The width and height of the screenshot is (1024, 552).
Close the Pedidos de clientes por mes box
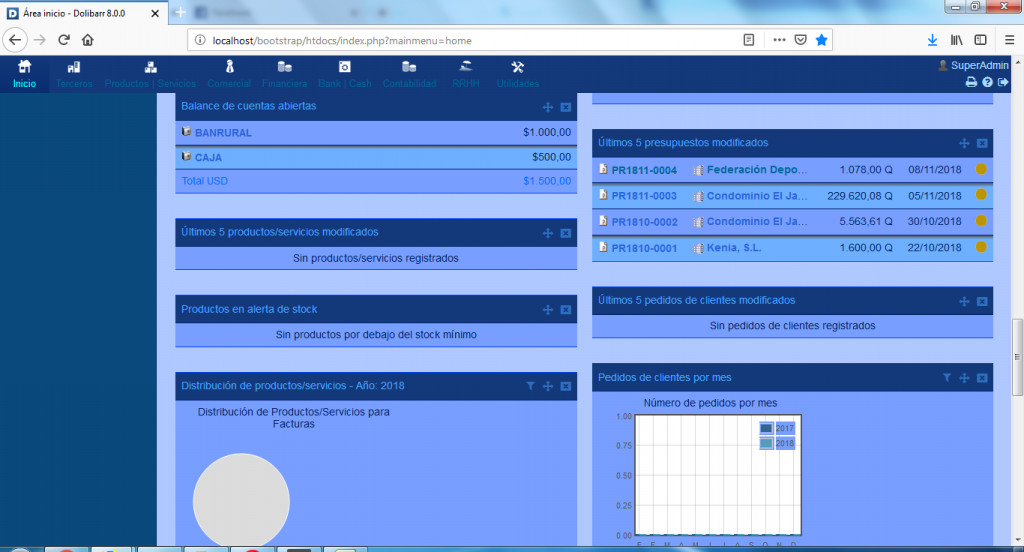[x=982, y=378]
